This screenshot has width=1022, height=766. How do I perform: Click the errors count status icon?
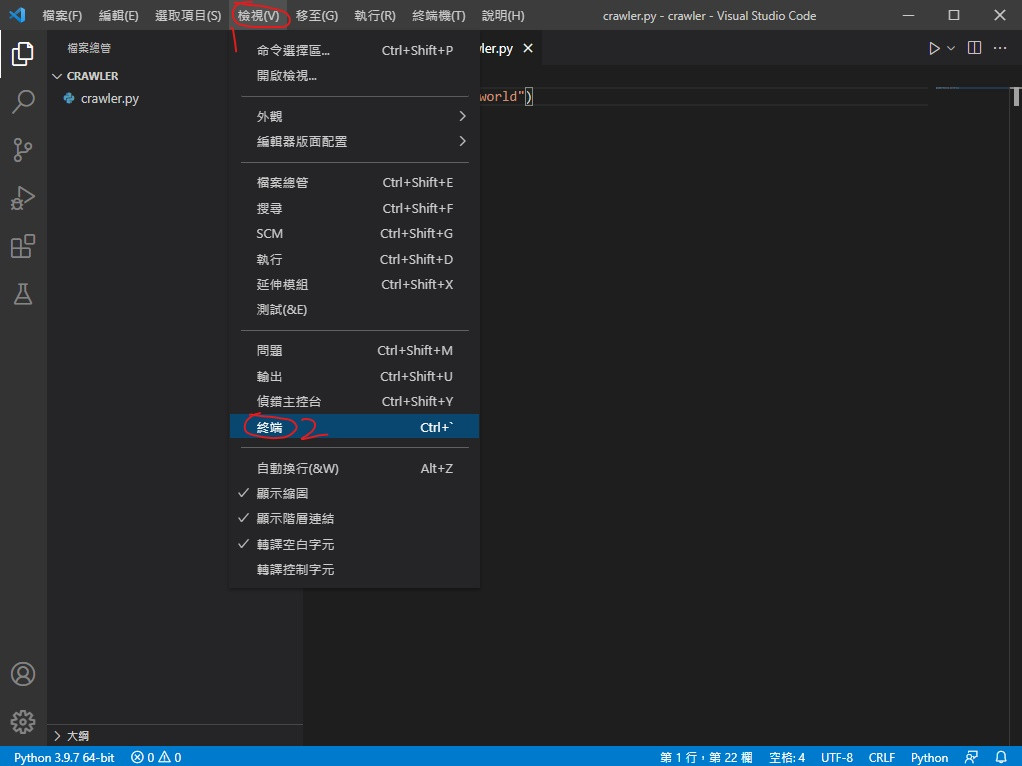coord(143,757)
